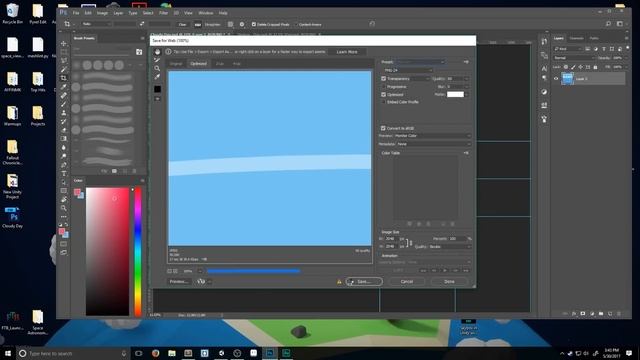
Task: Click the search icon at Photoshop top right
Action: 608,24
